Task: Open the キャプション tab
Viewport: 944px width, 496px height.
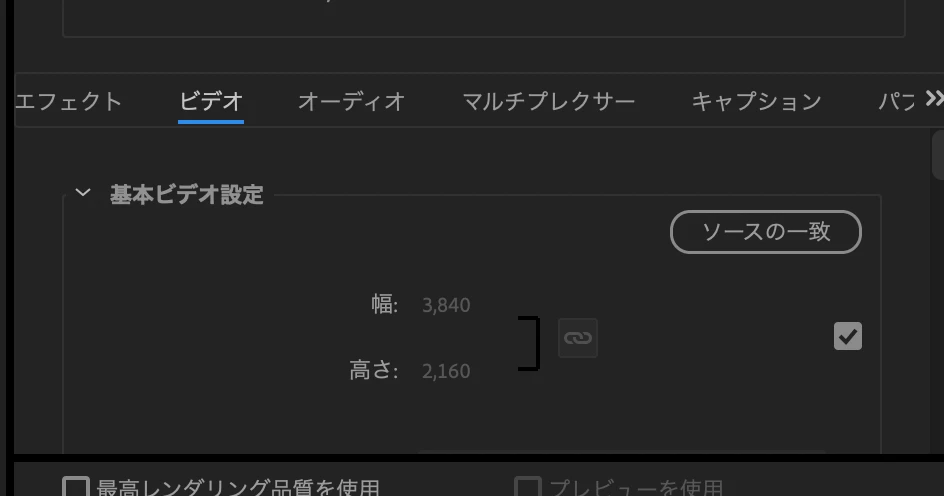Action: [756, 101]
